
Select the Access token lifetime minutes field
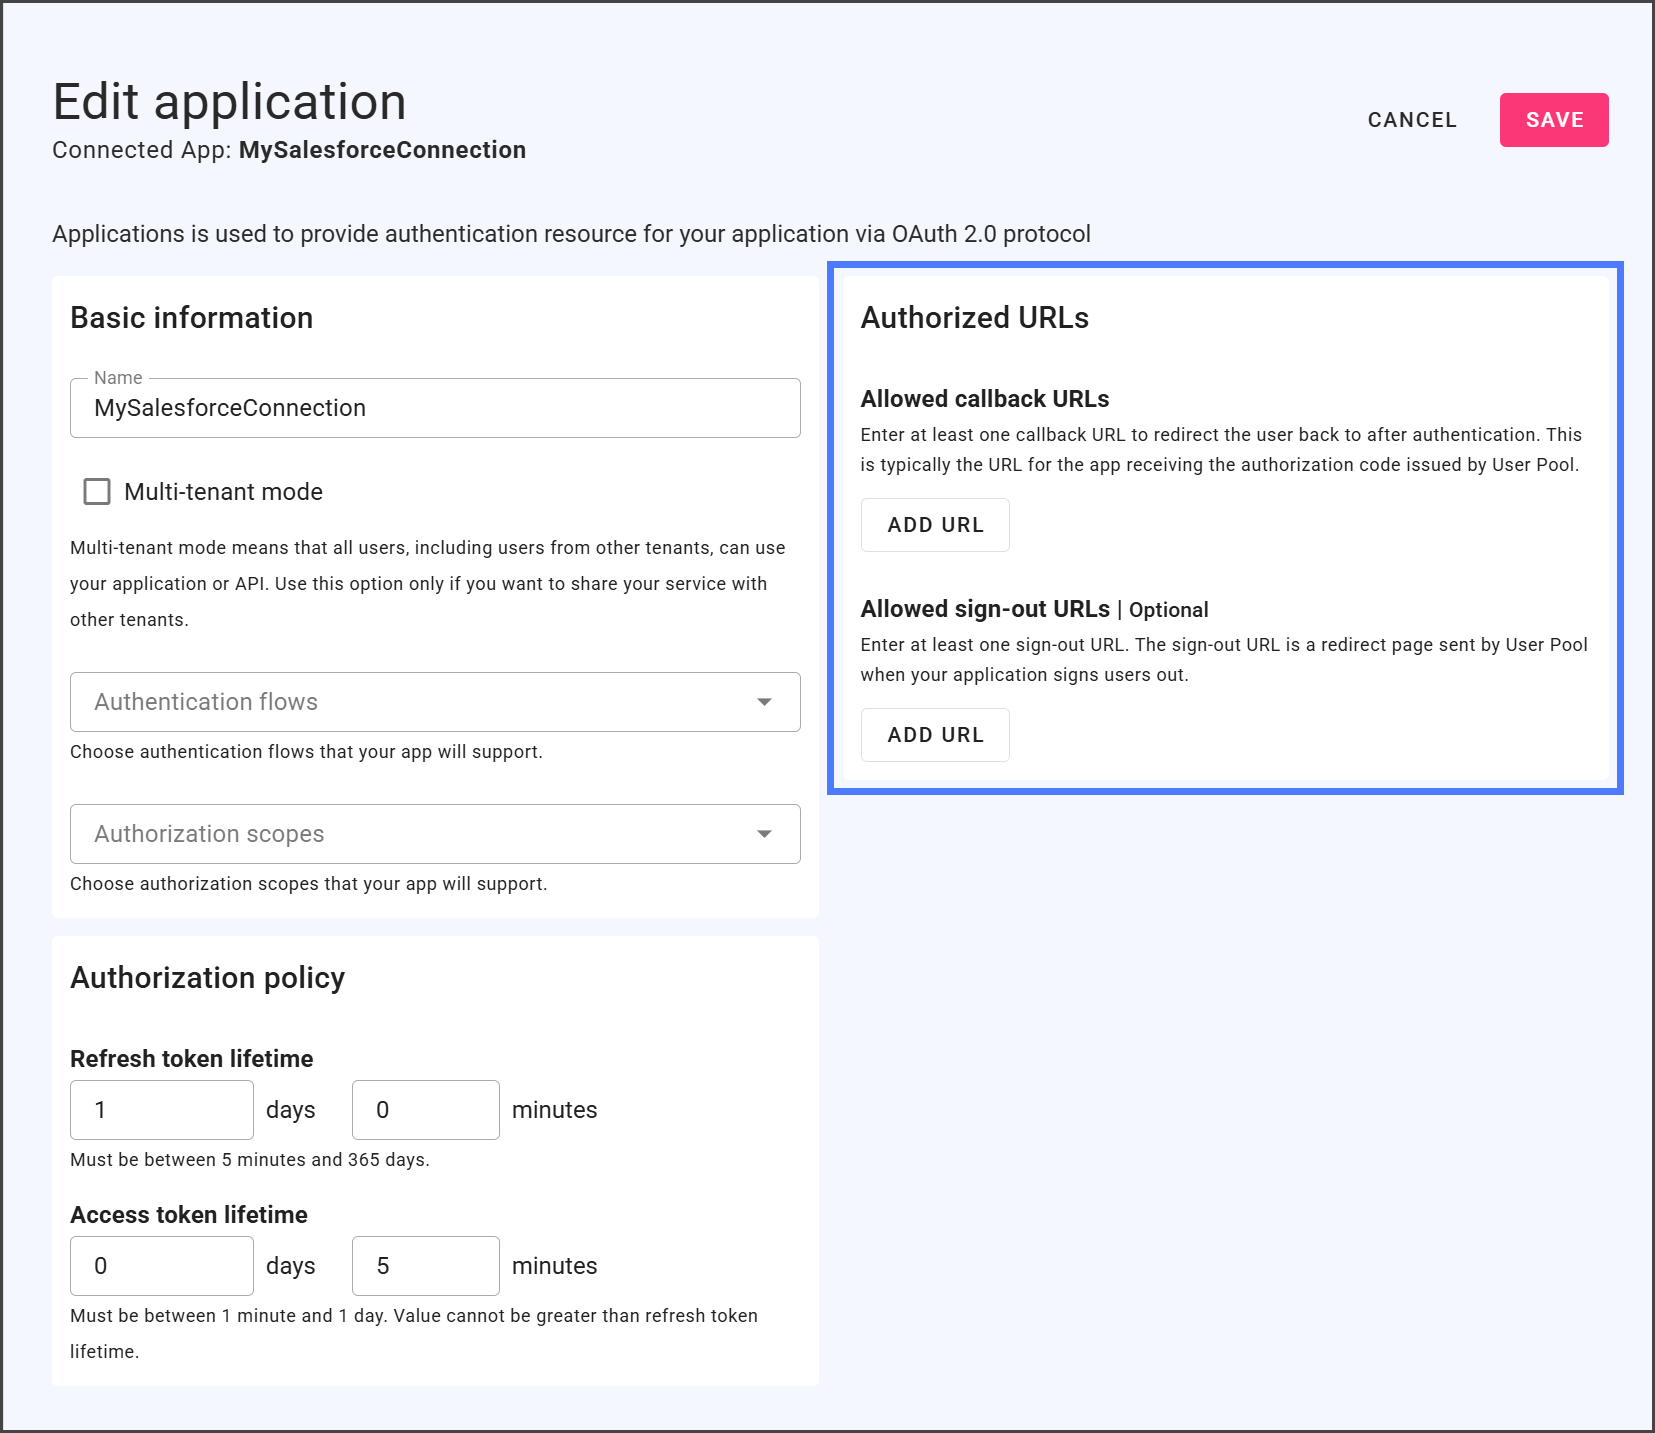425,1266
